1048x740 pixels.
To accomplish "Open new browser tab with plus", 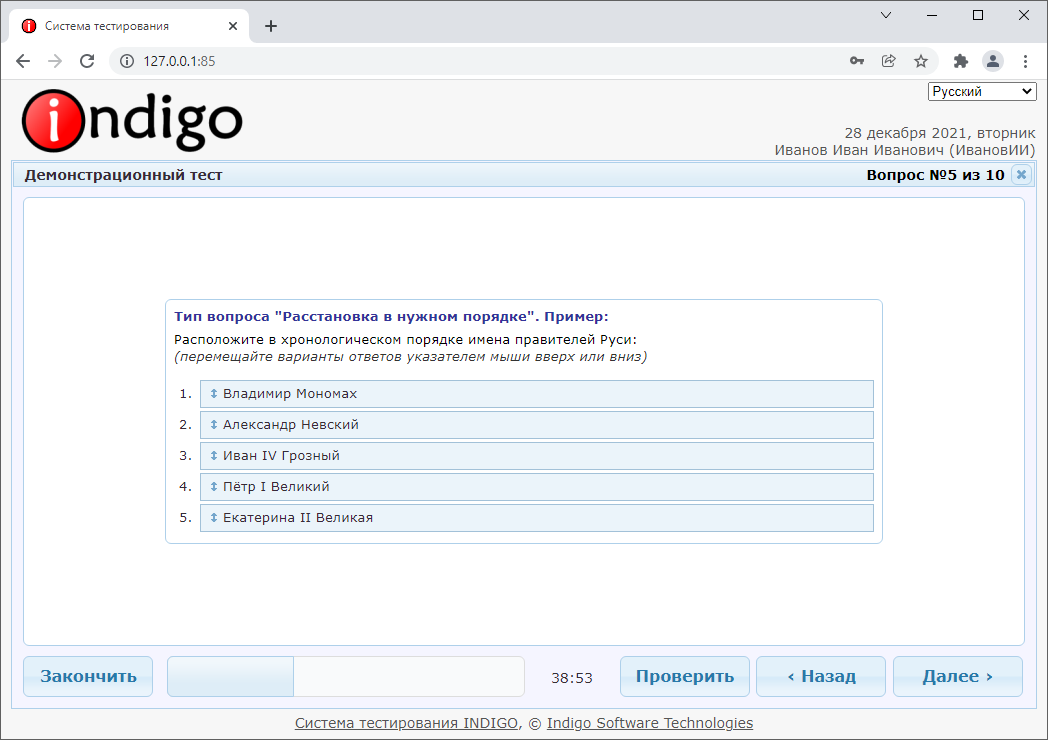I will (271, 26).
